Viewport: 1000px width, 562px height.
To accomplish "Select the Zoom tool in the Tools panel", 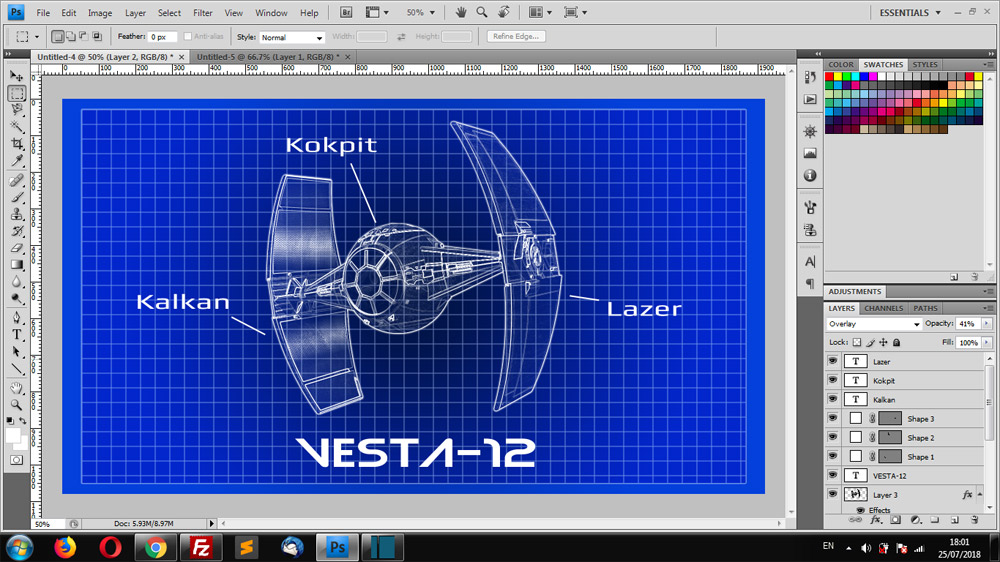I will point(17,404).
